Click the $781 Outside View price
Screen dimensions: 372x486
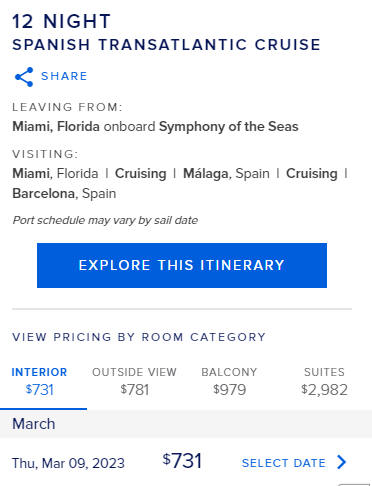pyautogui.click(x=134, y=390)
